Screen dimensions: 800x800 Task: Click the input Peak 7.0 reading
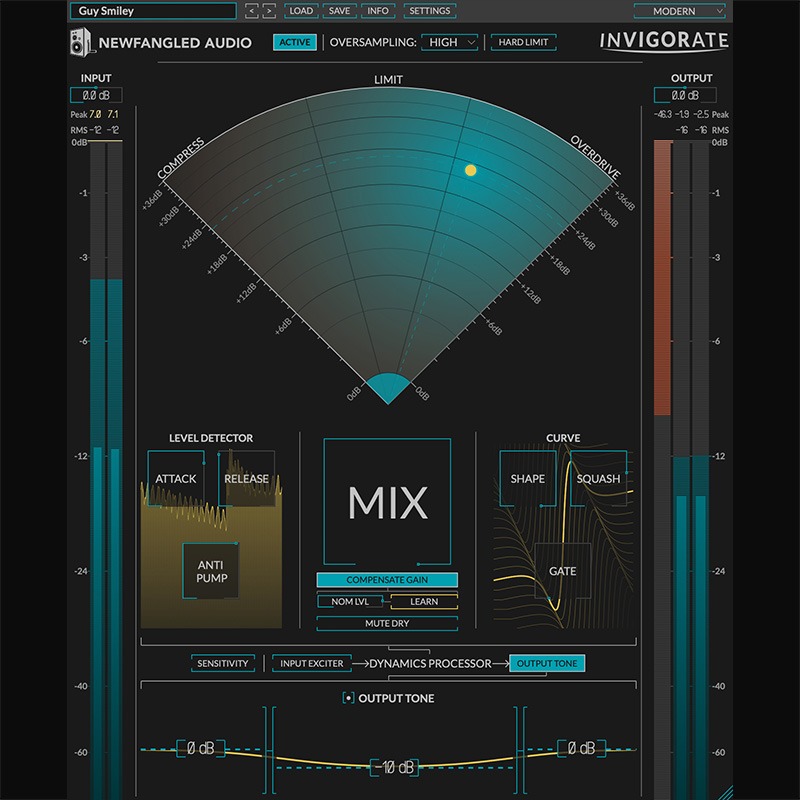pyautogui.click(x=95, y=114)
